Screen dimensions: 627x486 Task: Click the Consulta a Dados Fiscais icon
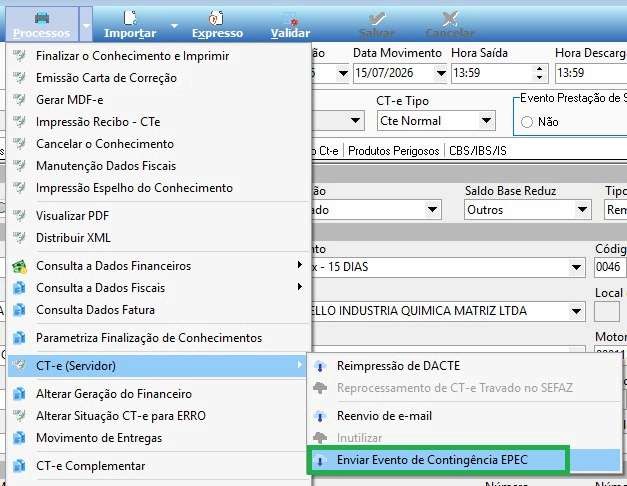click(19, 288)
